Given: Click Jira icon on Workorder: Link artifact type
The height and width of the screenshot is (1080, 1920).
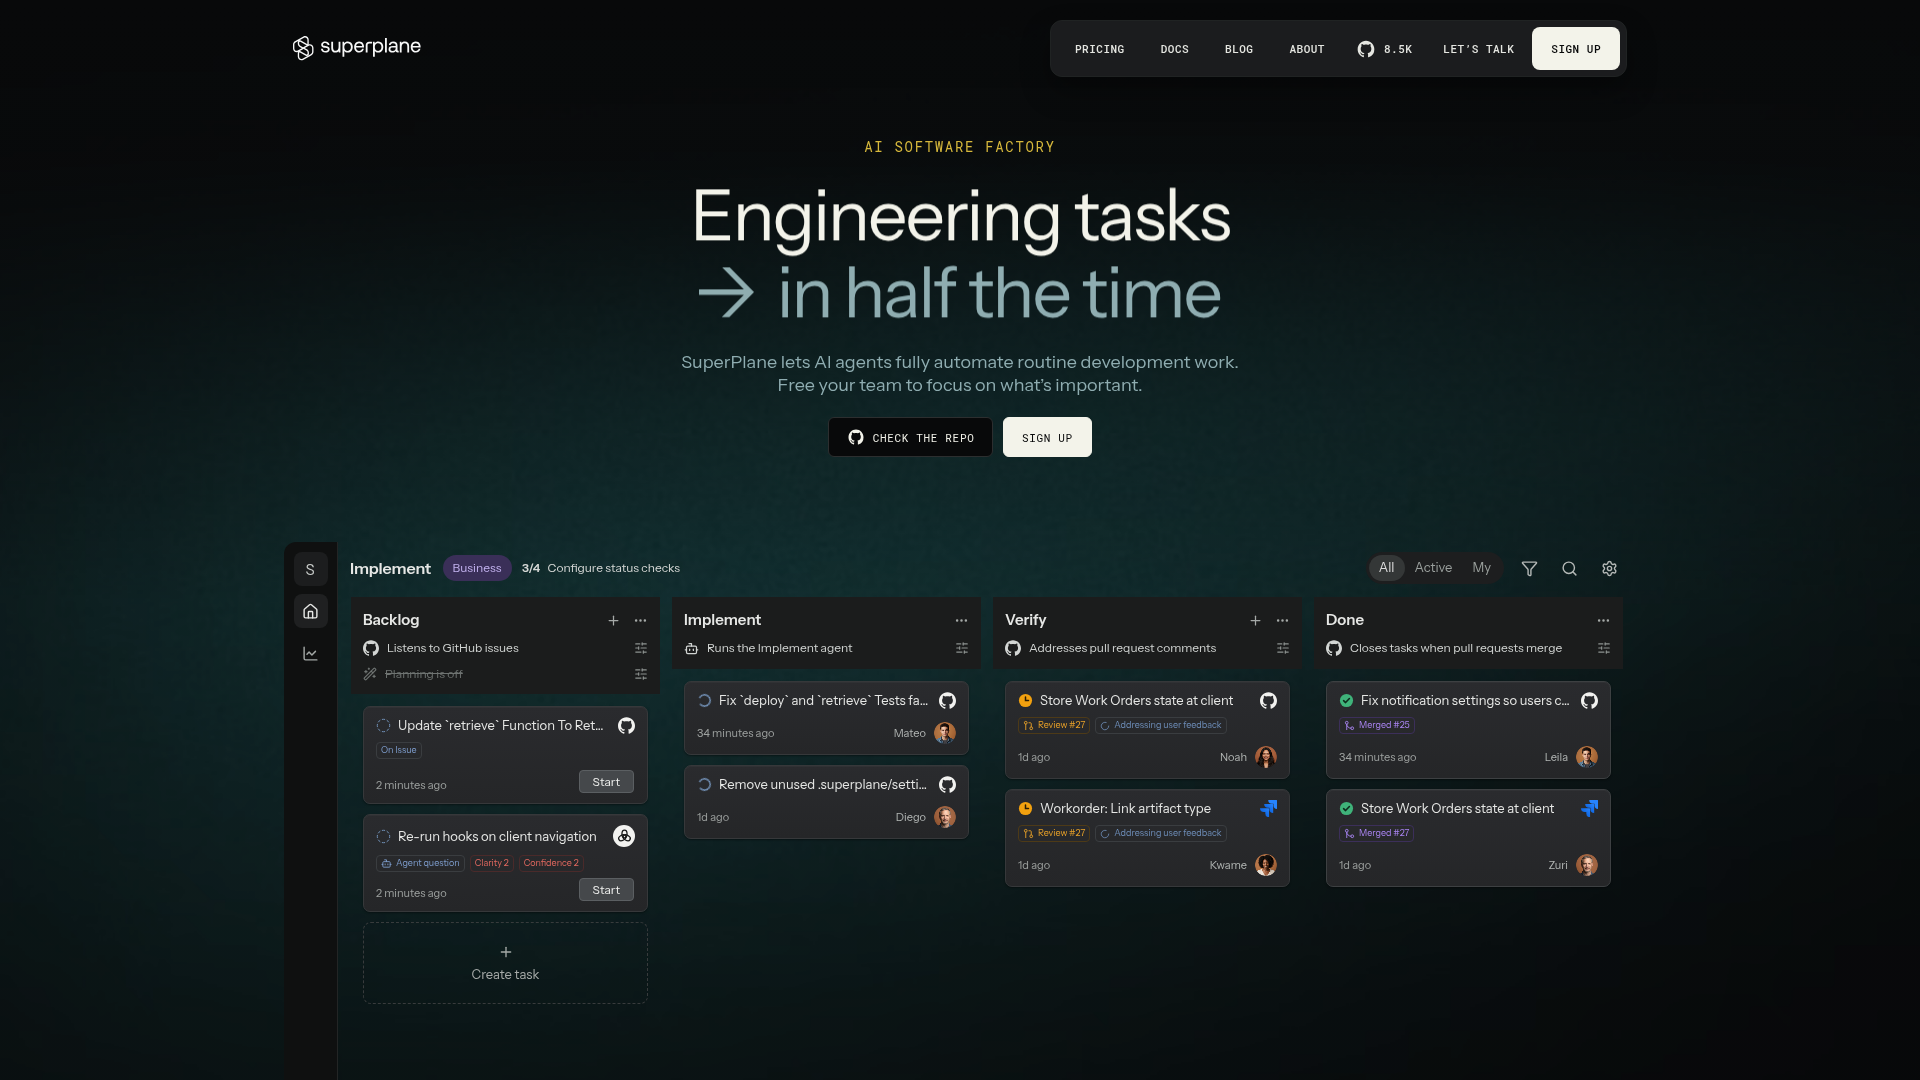Looking at the screenshot, I should [1268, 808].
